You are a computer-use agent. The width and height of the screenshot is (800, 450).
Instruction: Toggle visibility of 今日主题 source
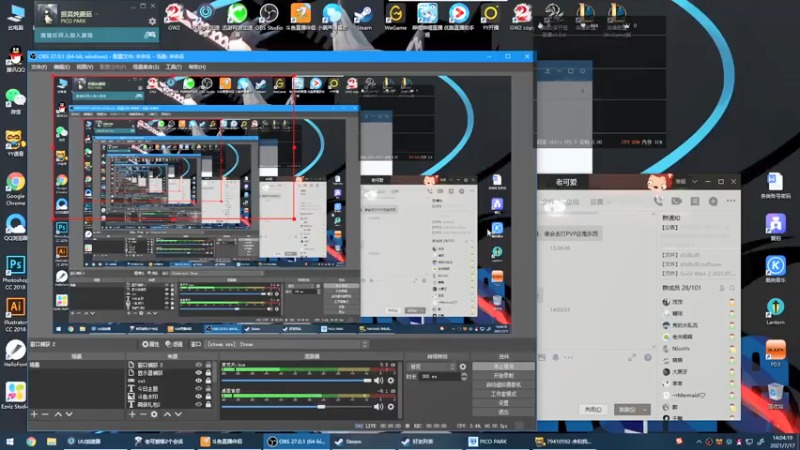click(x=198, y=388)
